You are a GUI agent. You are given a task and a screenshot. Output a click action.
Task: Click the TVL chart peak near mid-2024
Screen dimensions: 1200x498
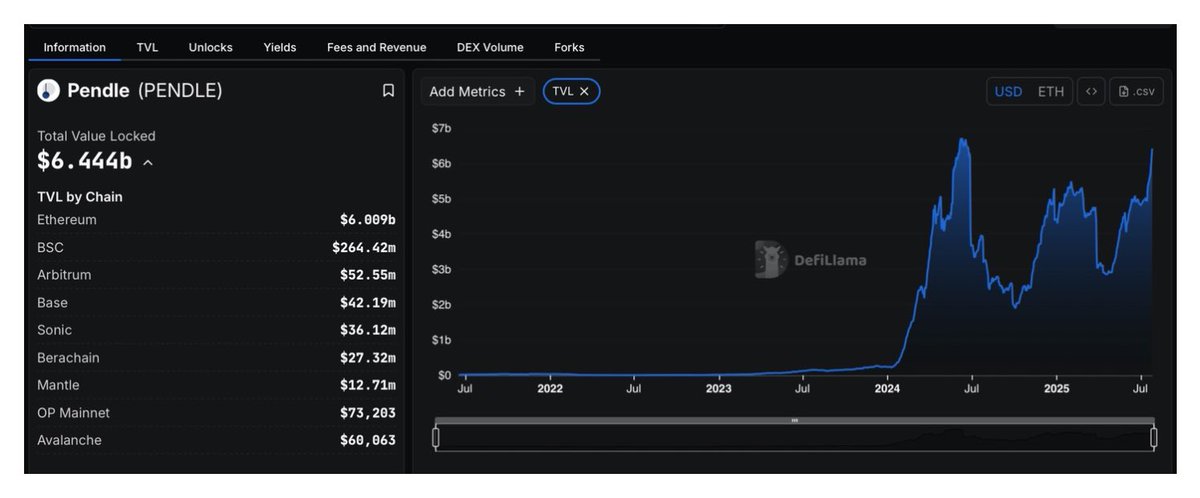pos(962,140)
